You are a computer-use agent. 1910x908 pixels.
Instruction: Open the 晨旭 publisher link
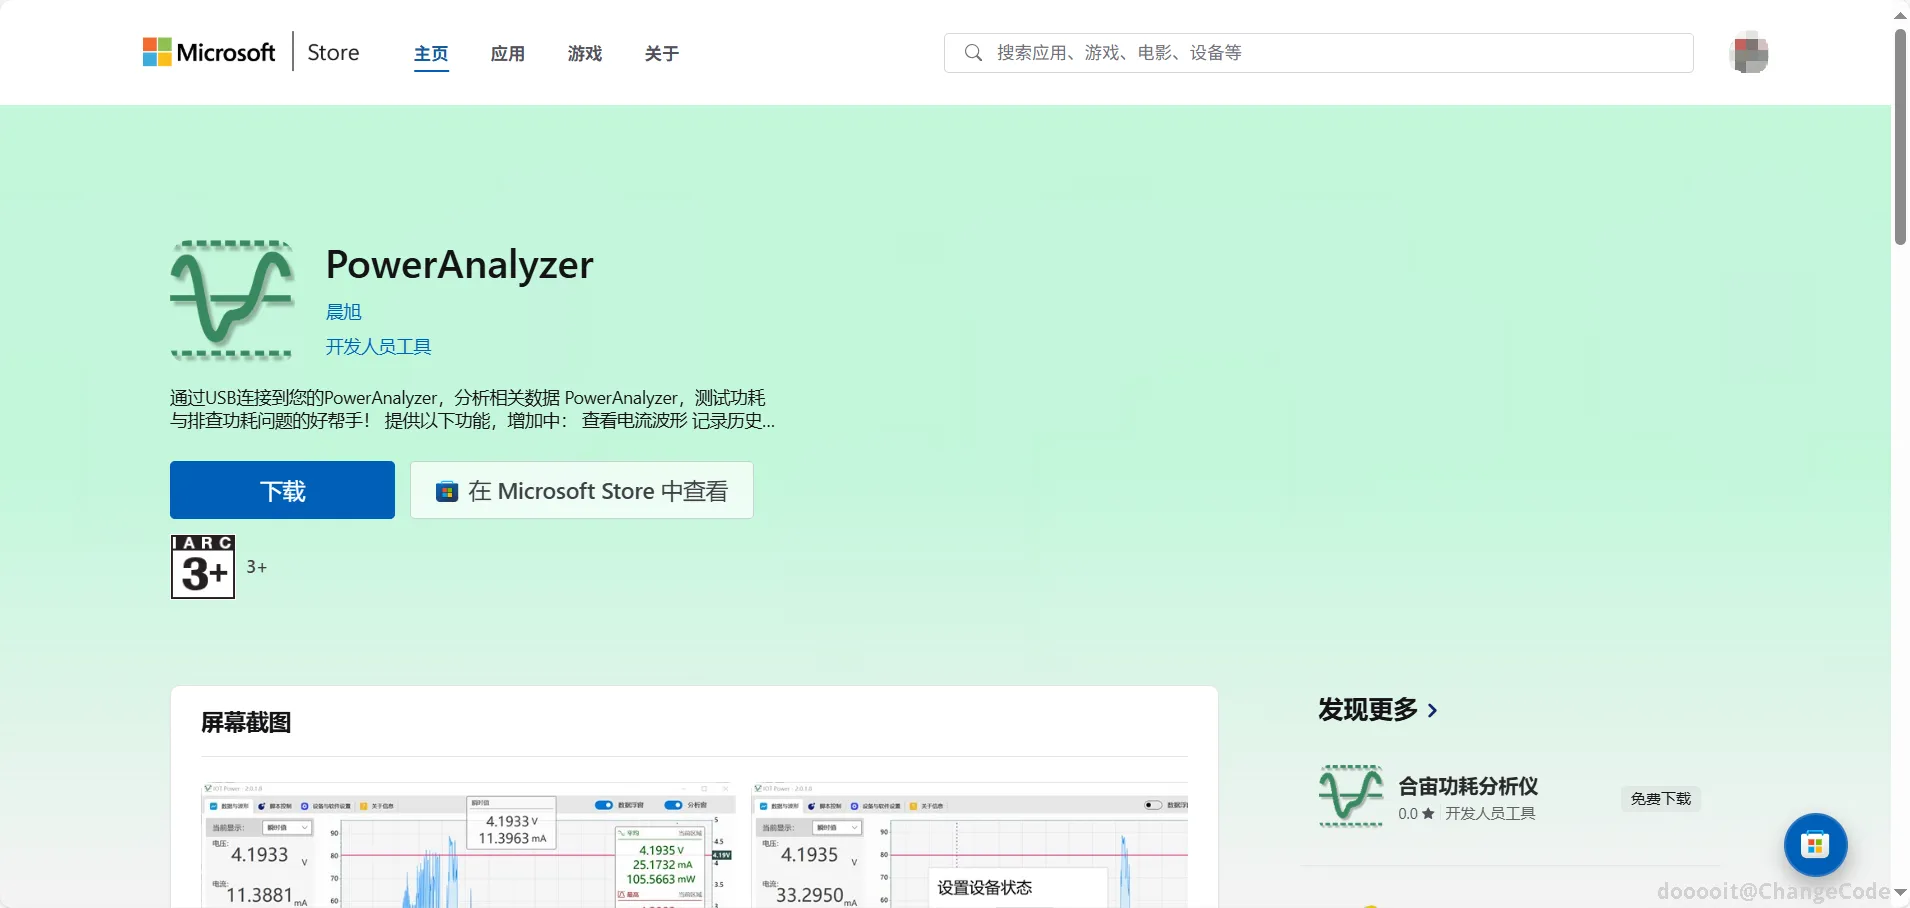click(x=343, y=311)
